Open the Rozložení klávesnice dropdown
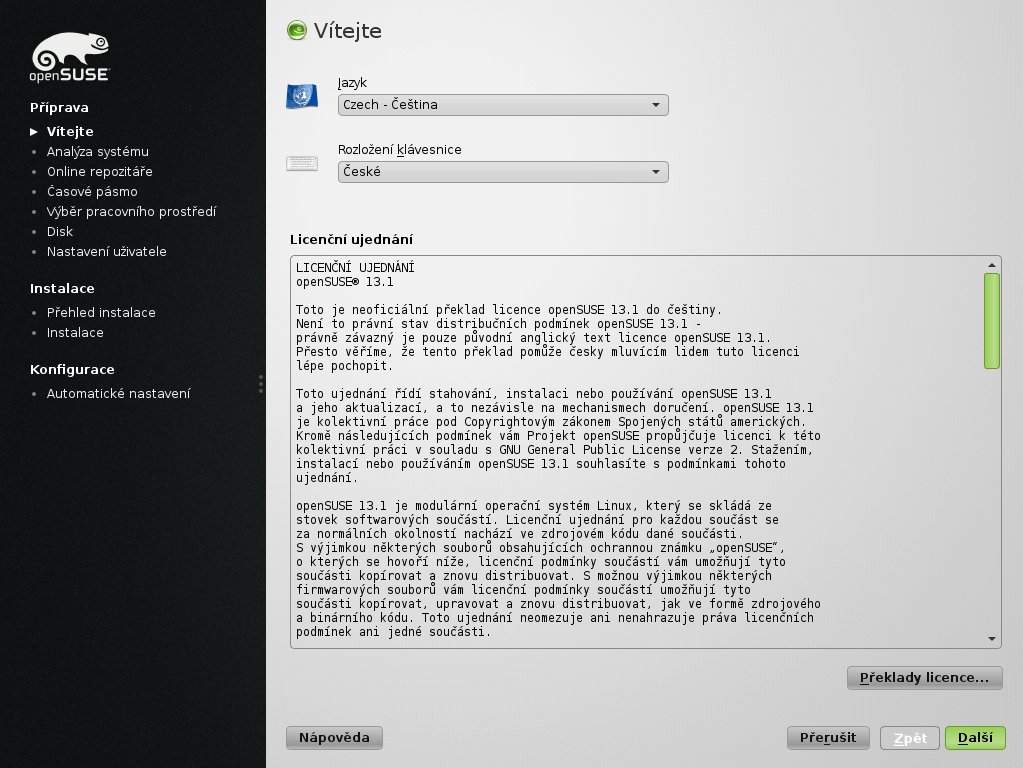The height and width of the screenshot is (768, 1023). [x=503, y=172]
